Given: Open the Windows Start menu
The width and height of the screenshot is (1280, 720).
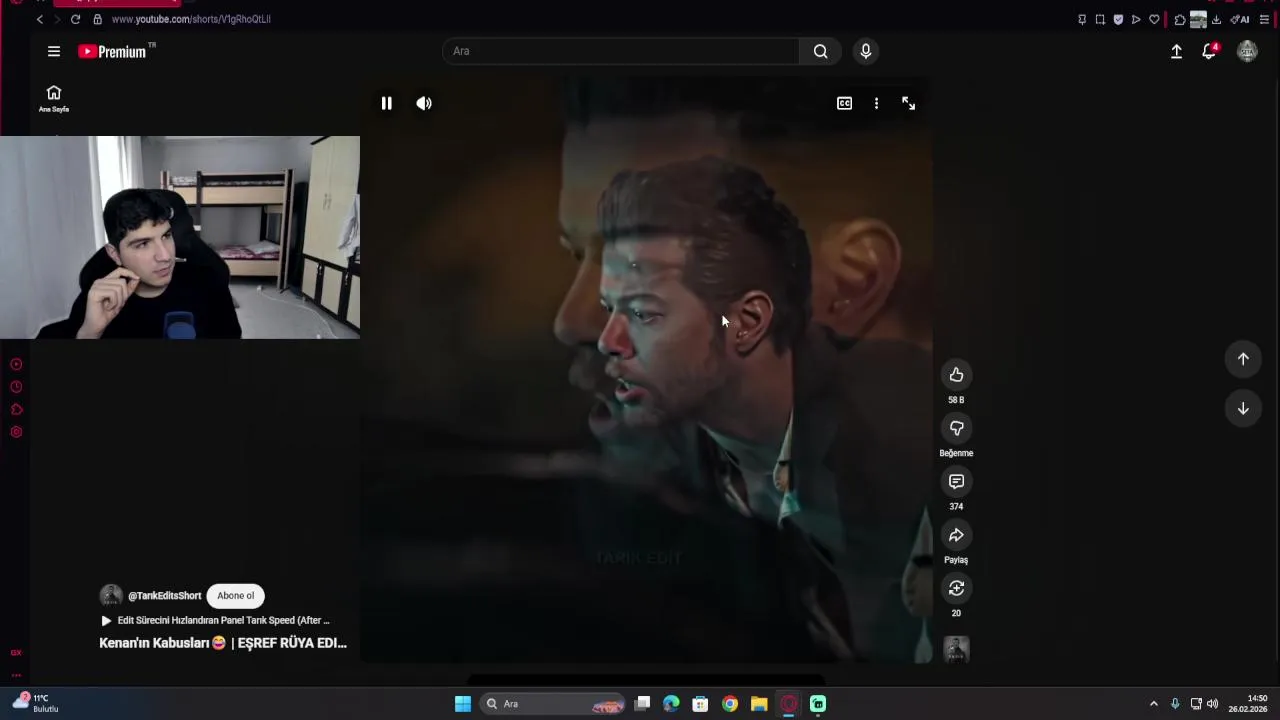Looking at the screenshot, I should pos(463,704).
